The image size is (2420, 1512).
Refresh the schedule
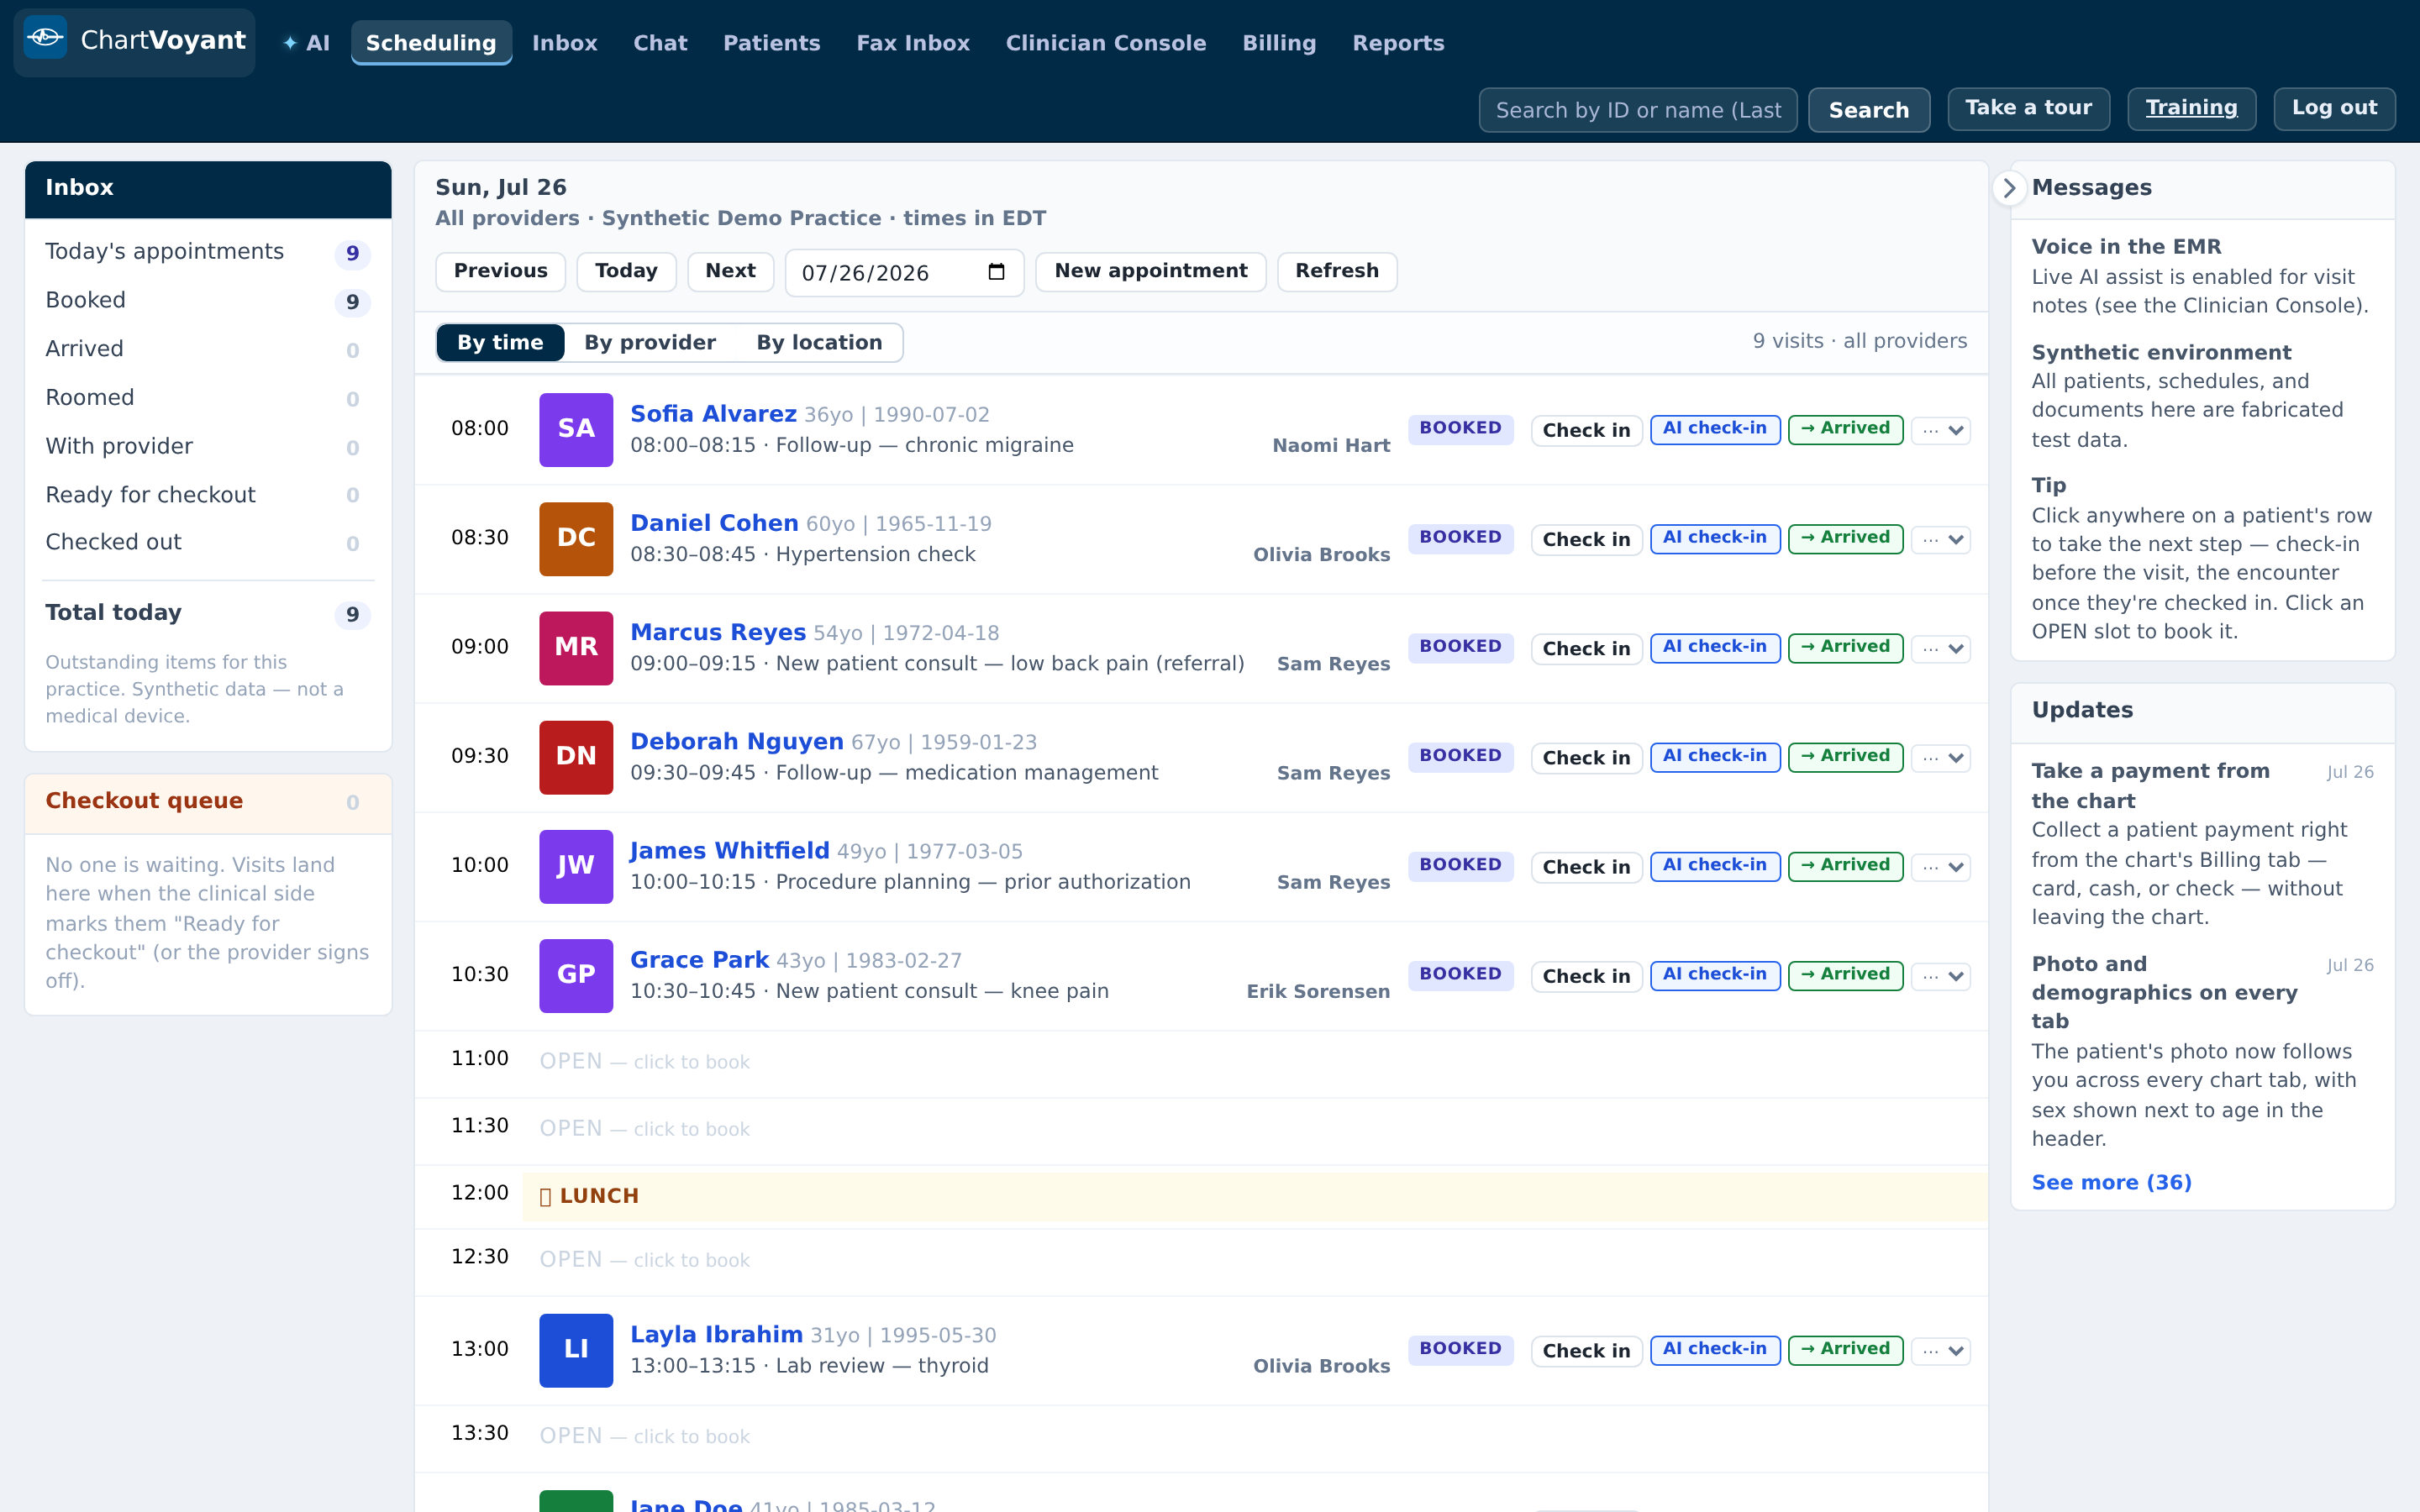[1337, 271]
